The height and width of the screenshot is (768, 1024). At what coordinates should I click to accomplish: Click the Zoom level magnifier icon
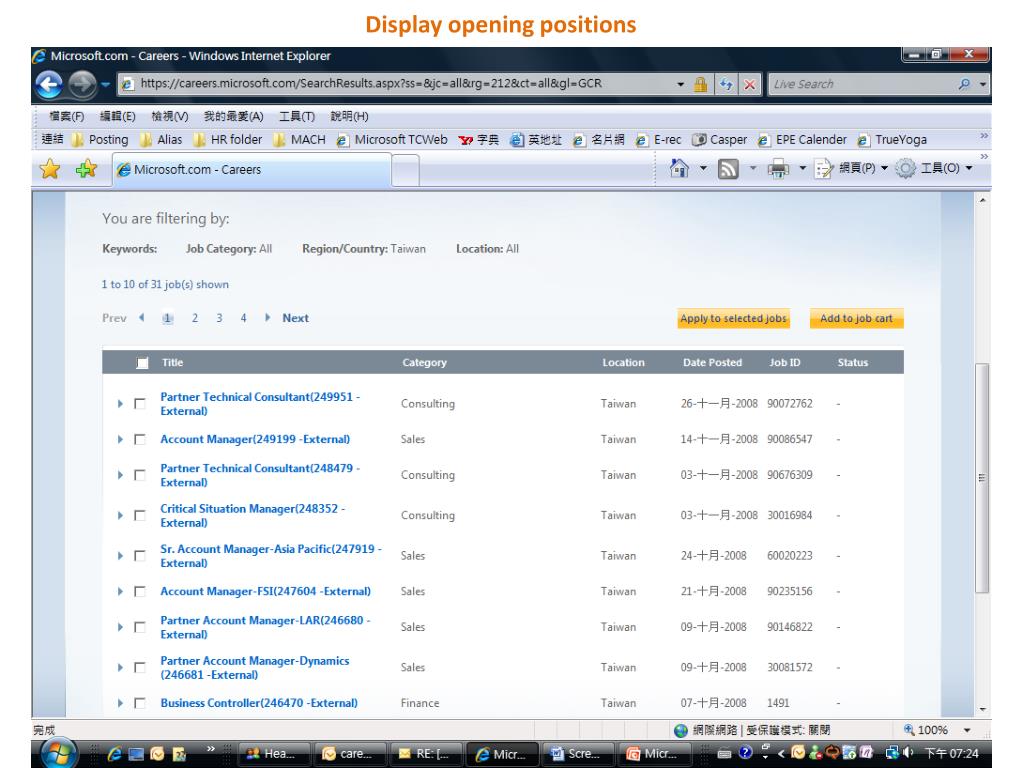[x=909, y=729]
